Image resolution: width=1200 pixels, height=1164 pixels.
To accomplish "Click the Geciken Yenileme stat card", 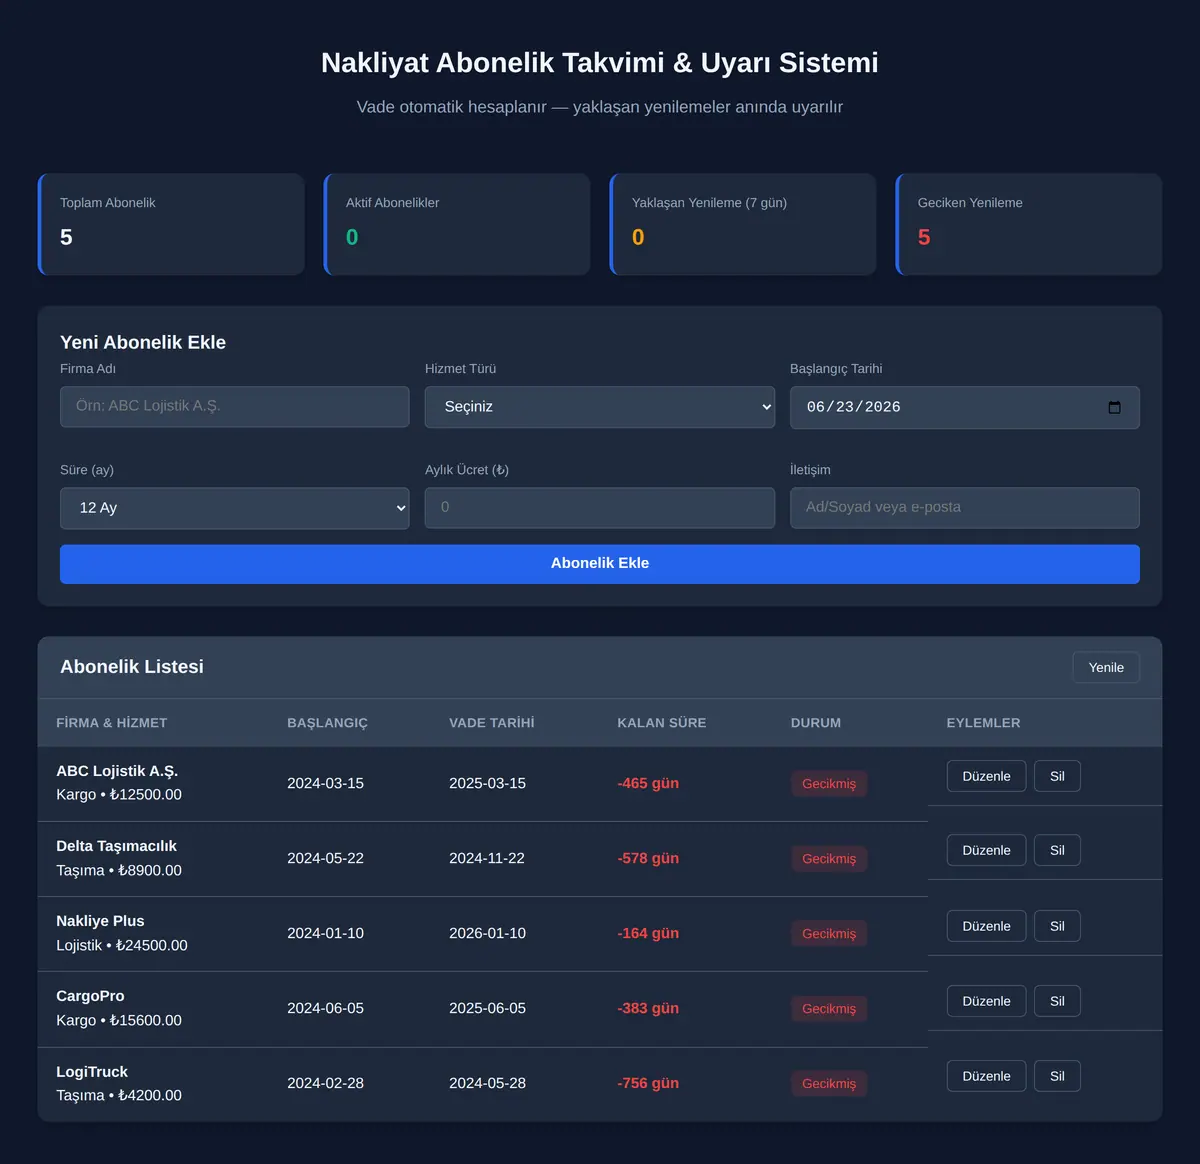I will (x=1029, y=224).
